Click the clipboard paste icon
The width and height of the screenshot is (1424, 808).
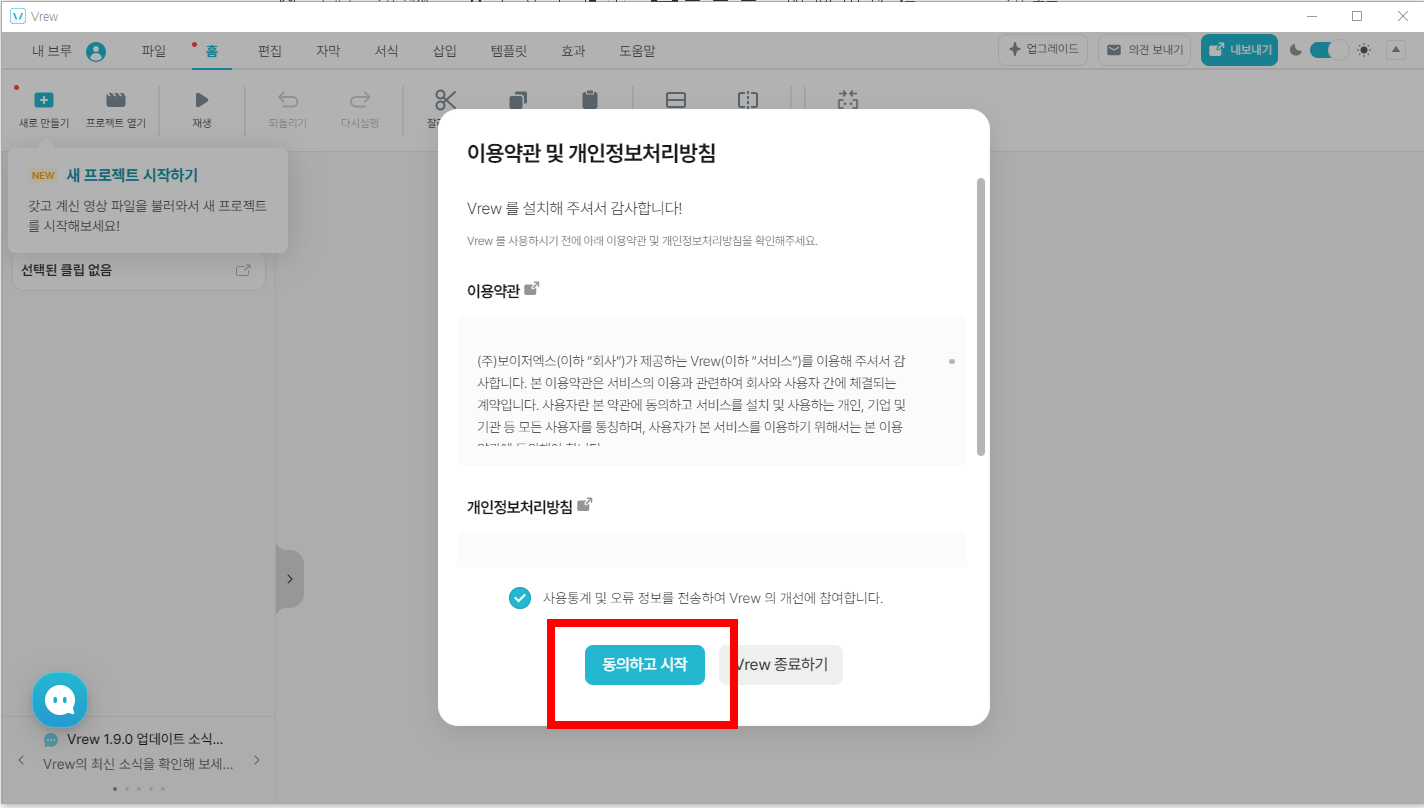[590, 100]
